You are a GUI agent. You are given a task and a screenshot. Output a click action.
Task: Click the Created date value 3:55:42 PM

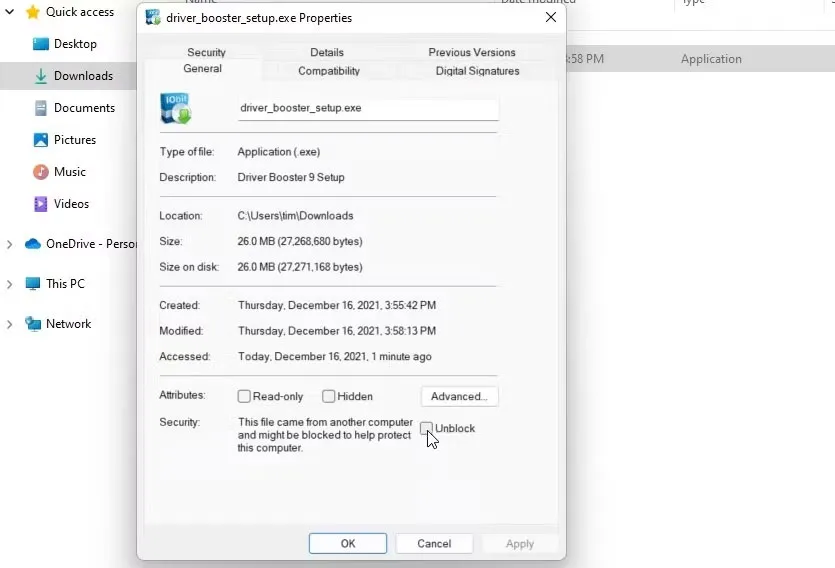pyautogui.click(x=337, y=305)
